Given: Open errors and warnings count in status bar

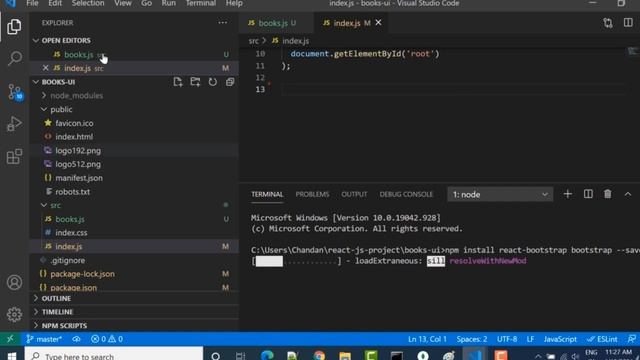Looking at the screenshot, I should click(107, 339).
